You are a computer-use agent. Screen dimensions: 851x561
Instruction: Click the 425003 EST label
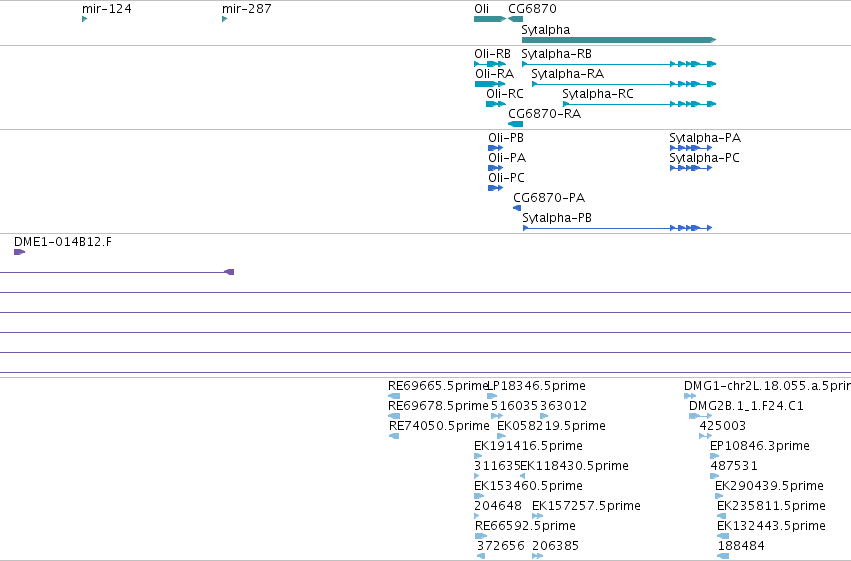(722, 426)
